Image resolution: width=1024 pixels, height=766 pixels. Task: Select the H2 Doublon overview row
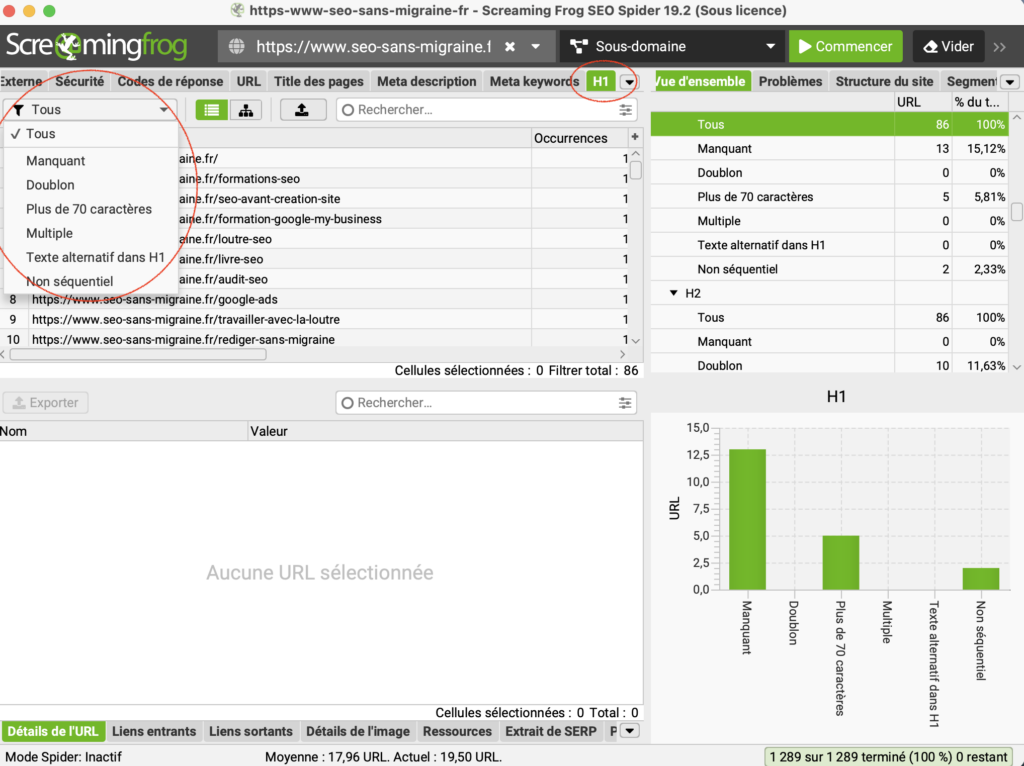829,365
